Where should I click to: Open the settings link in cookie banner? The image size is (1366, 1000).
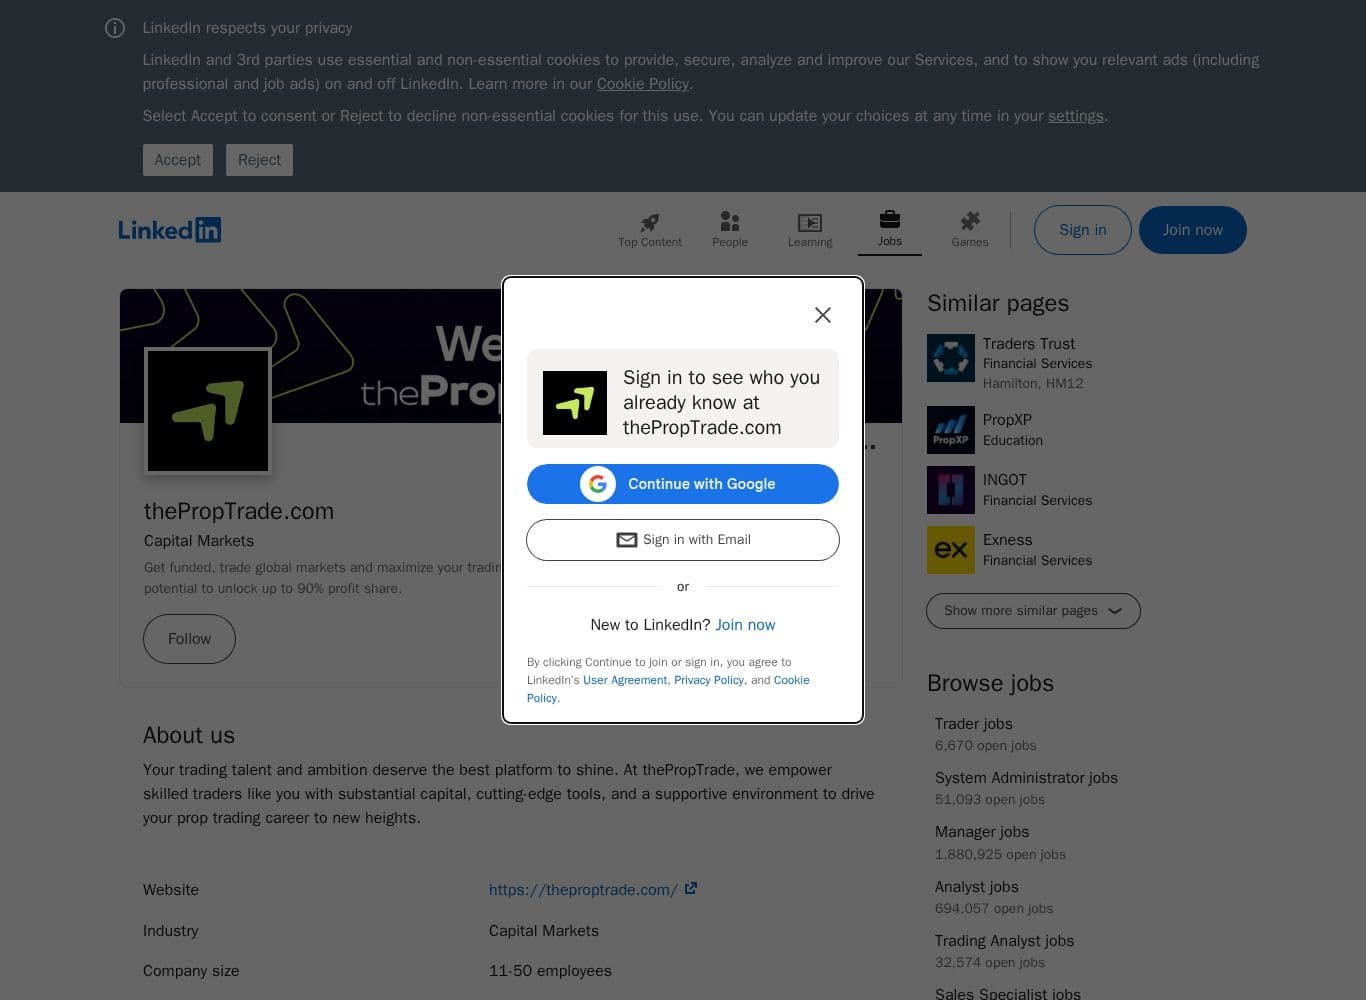(1076, 116)
